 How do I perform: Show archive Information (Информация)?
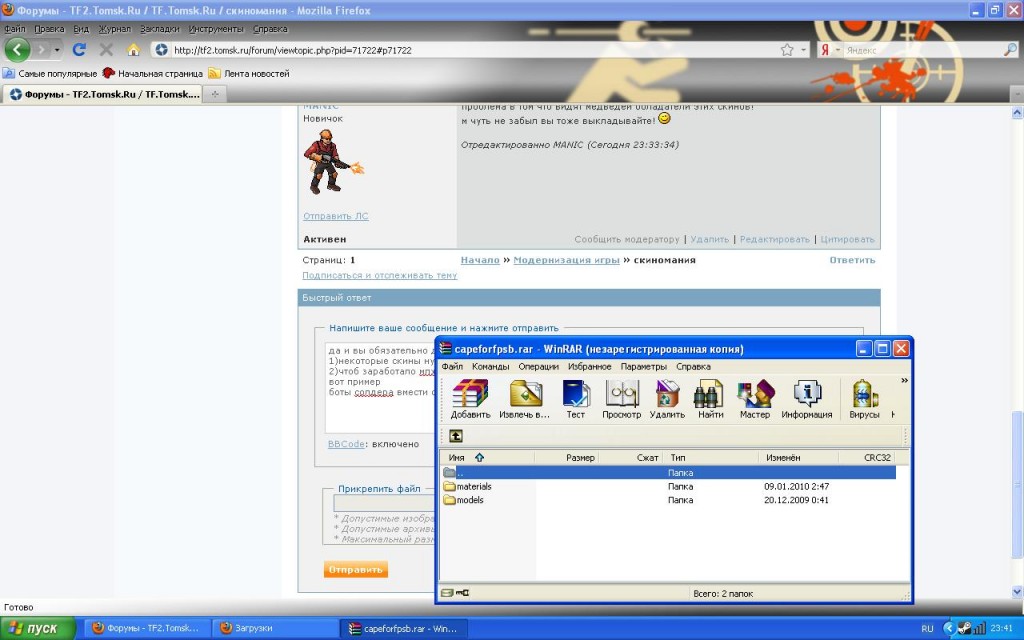[807, 398]
